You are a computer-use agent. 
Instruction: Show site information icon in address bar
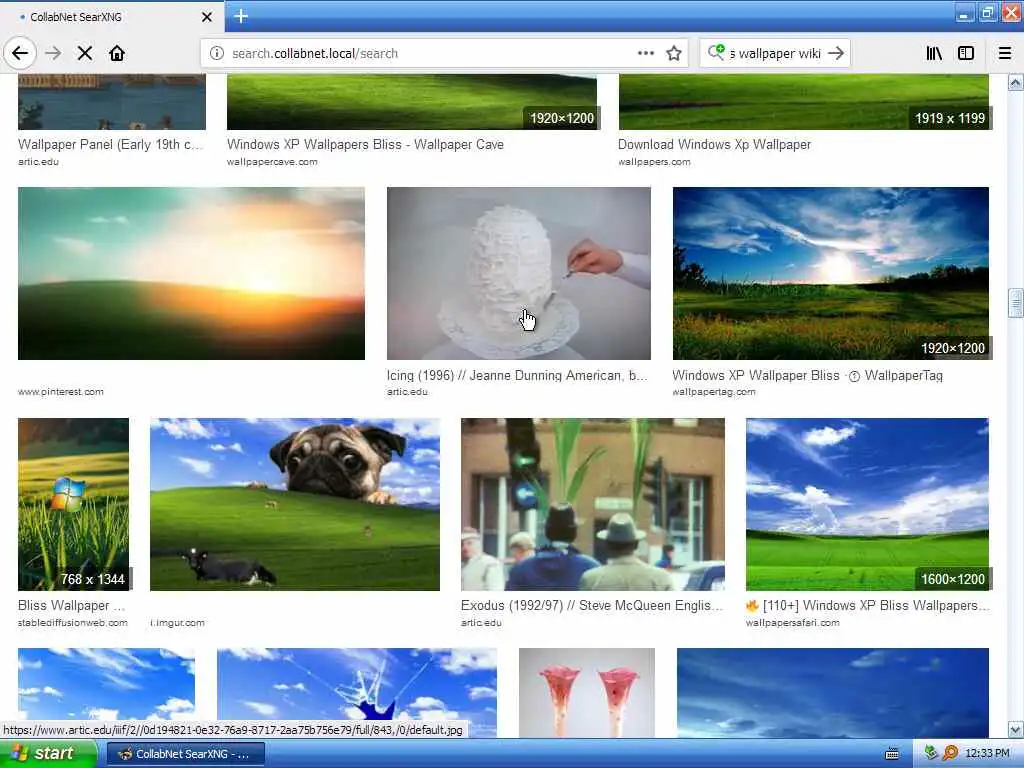[217, 53]
